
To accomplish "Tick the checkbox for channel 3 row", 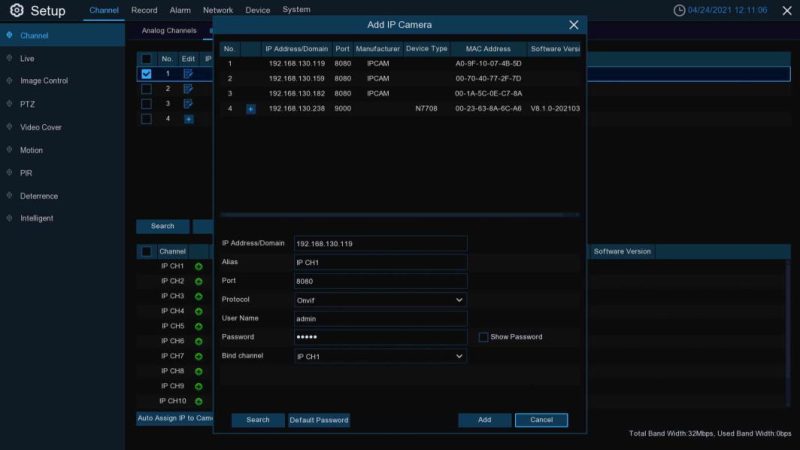I will coord(147,104).
